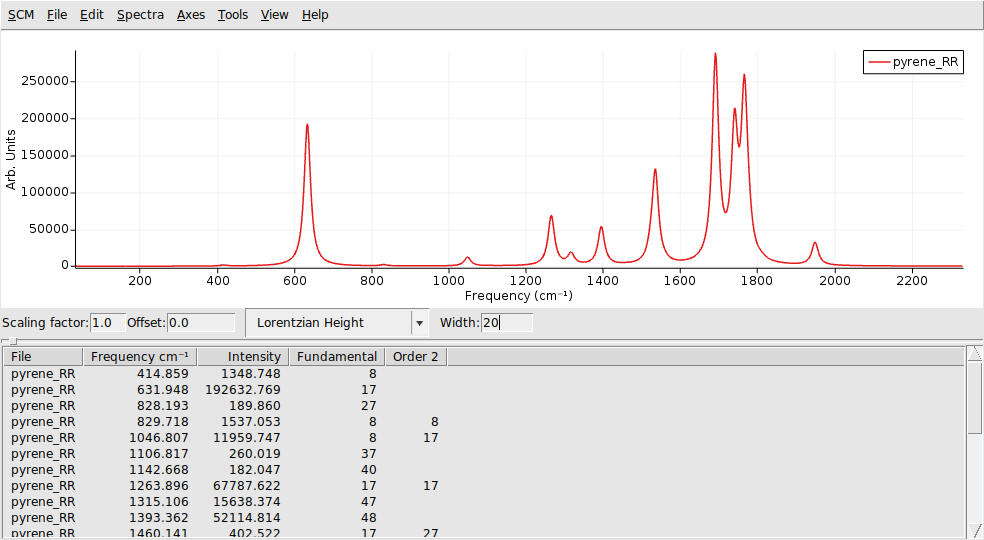Image resolution: width=984 pixels, height=540 pixels.
Task: Open the Tools menu
Action: (233, 15)
